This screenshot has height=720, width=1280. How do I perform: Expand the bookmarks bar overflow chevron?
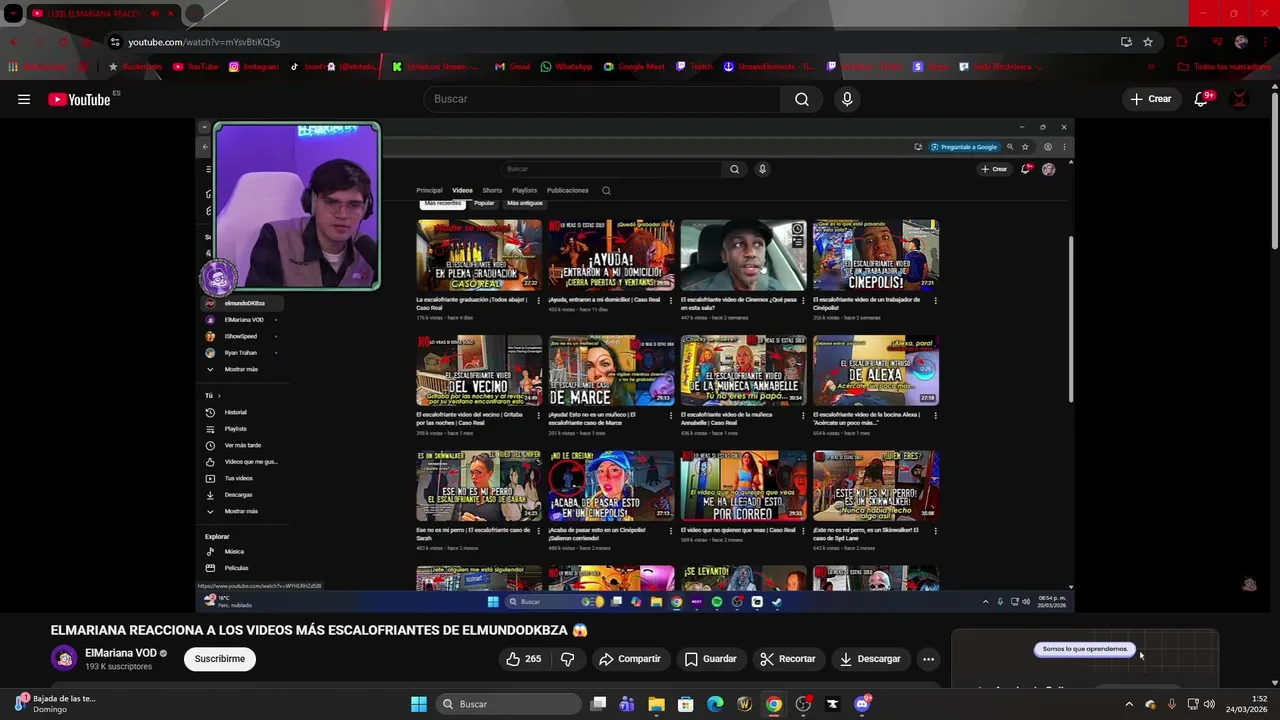[1150, 67]
